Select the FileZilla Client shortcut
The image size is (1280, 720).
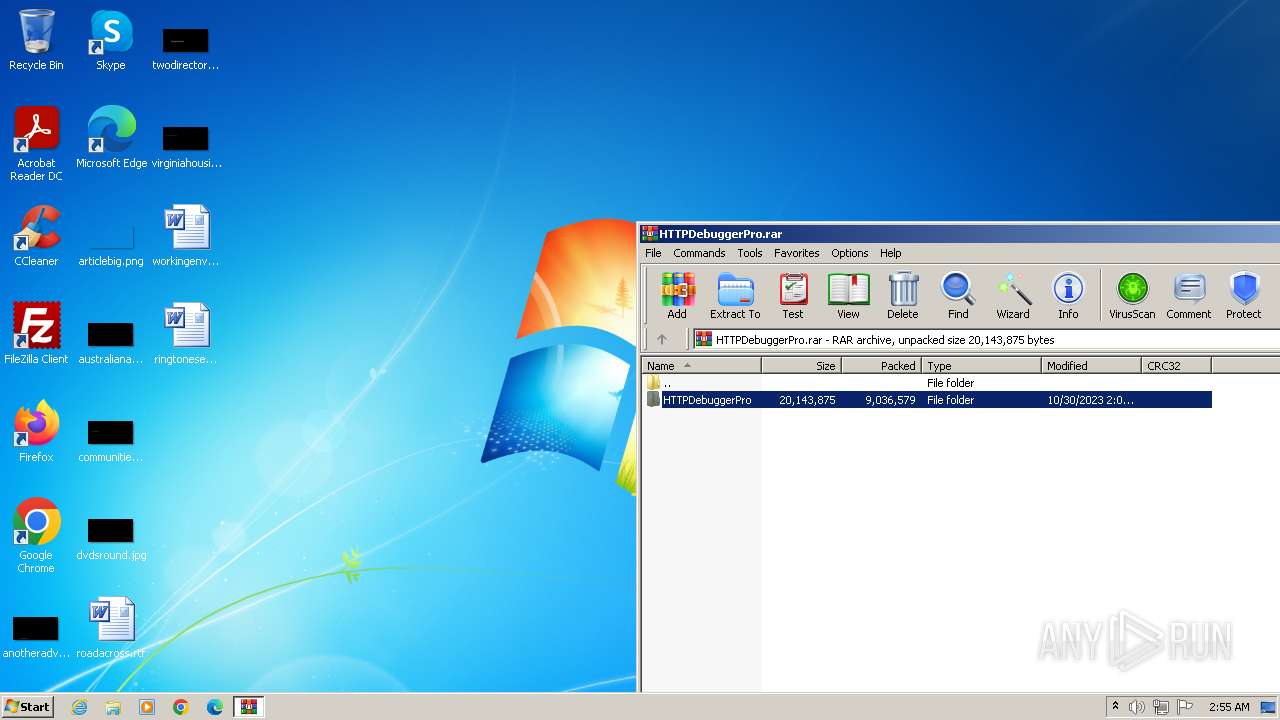pyautogui.click(x=36, y=333)
